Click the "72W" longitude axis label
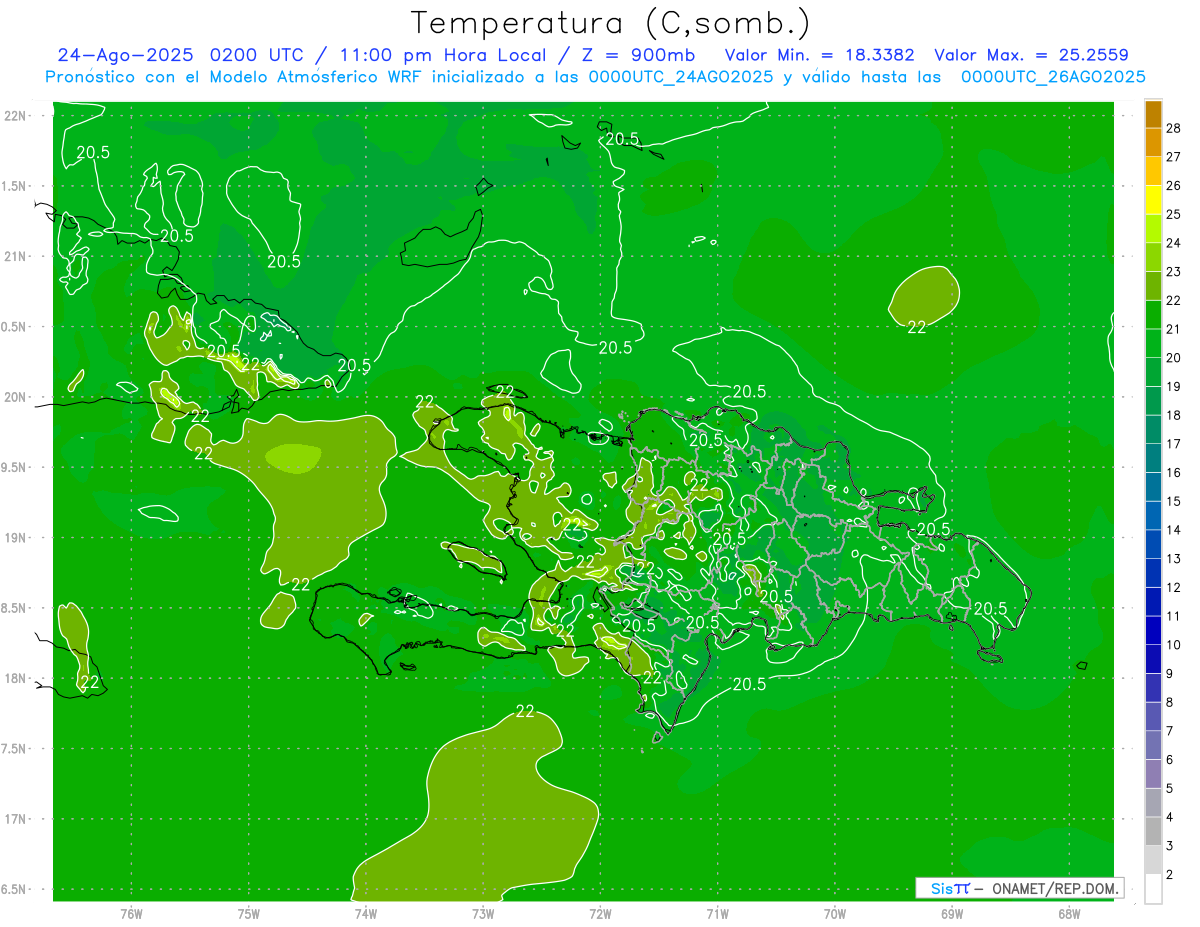 [600, 913]
